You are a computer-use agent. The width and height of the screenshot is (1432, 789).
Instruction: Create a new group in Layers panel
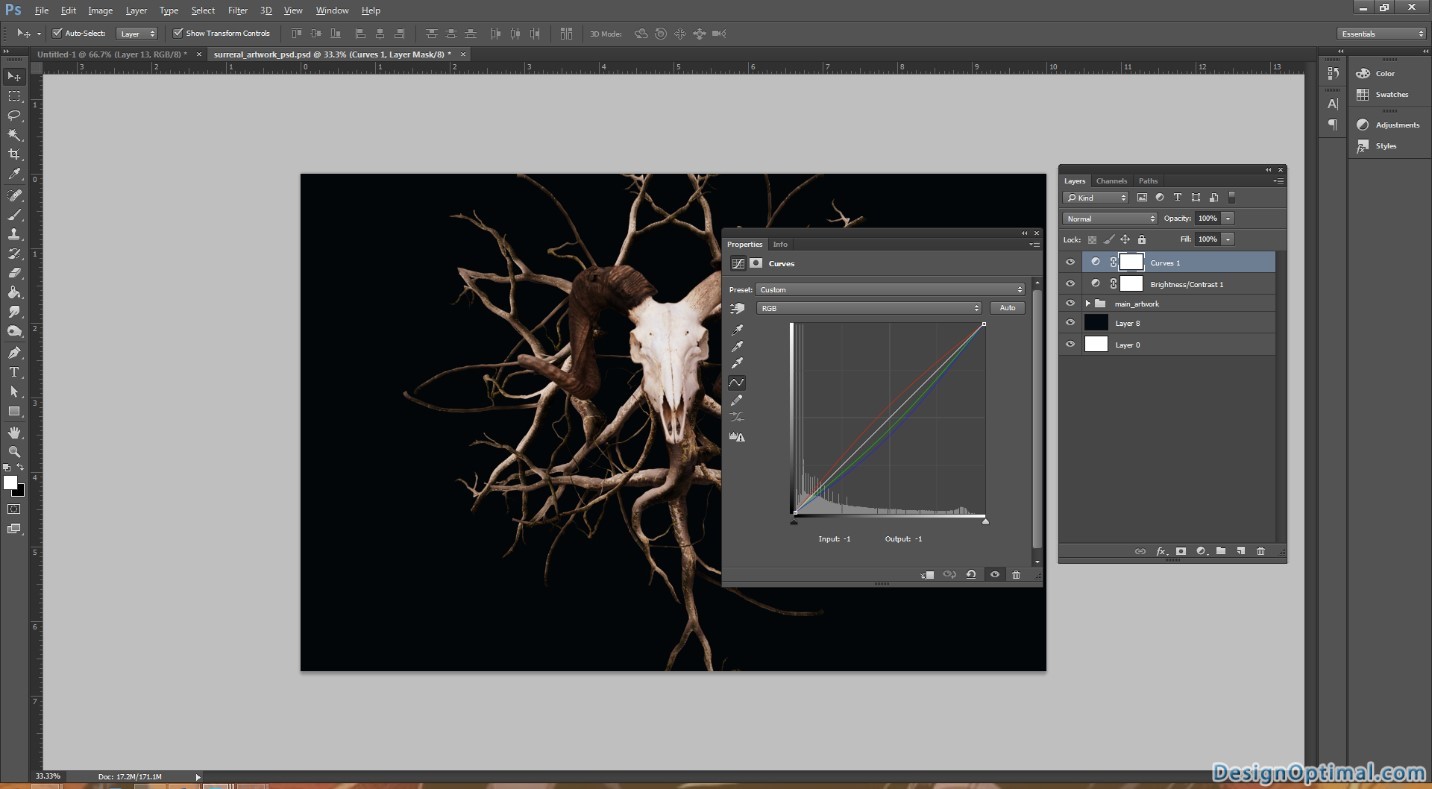point(1221,551)
